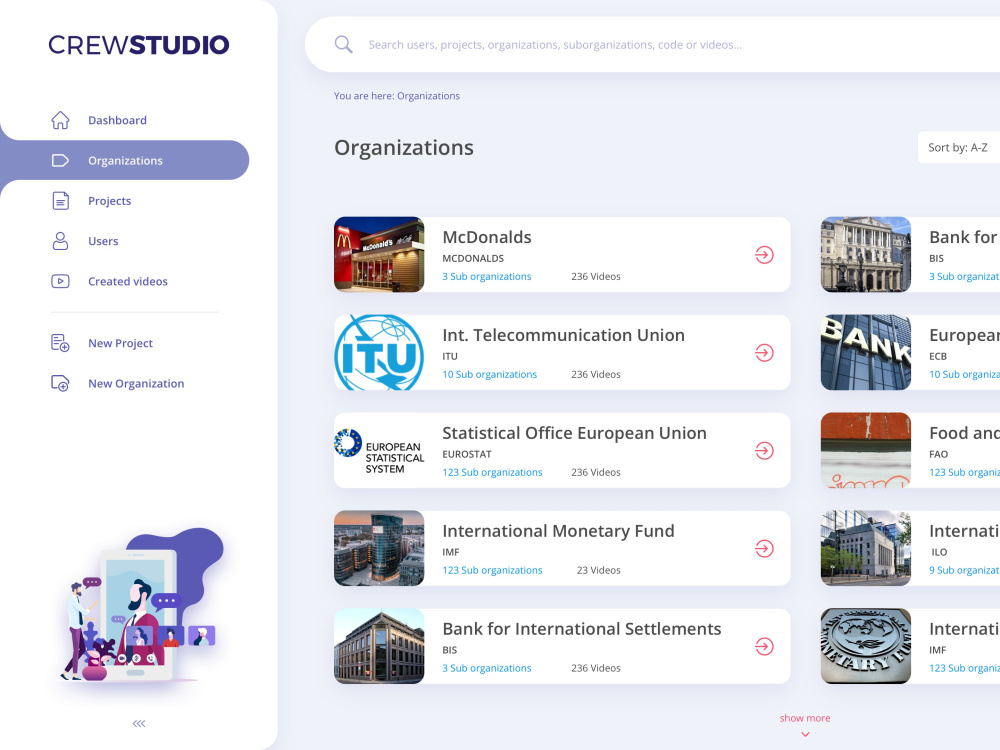Screen dimensions: 1000x750
Task: Expand list with show more chevron
Action: click(x=805, y=734)
